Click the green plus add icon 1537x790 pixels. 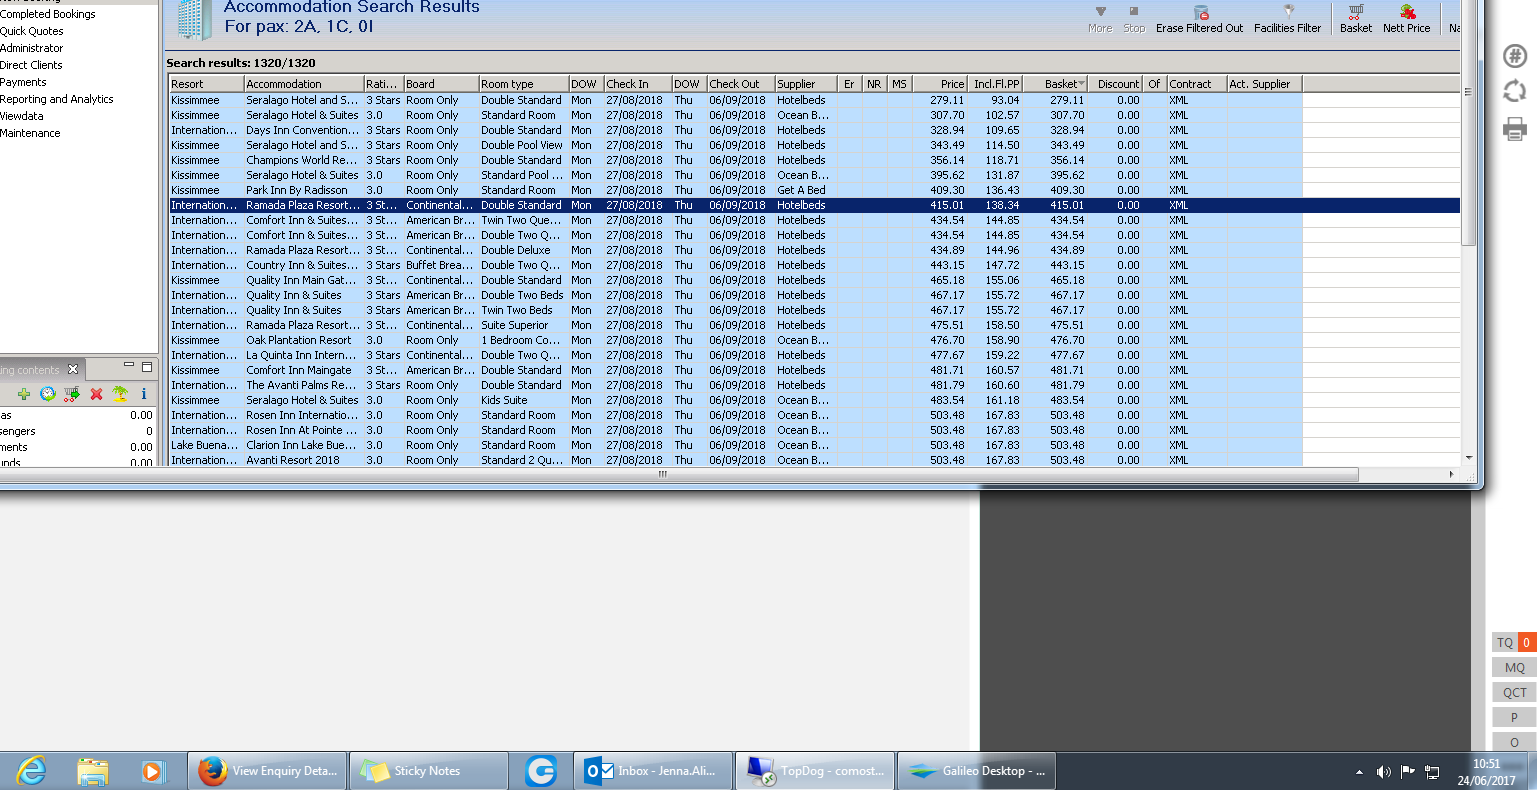tap(24, 394)
